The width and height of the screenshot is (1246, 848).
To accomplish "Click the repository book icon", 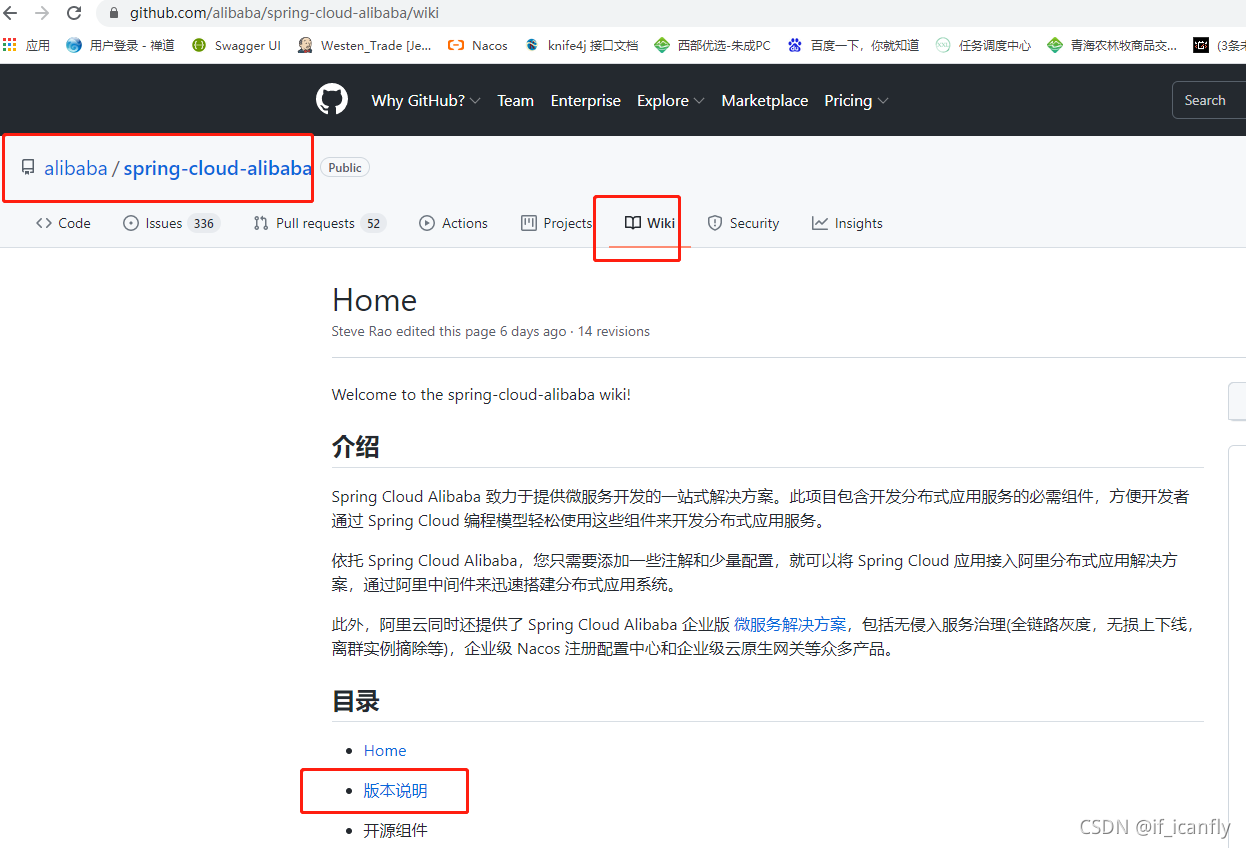I will 28,168.
